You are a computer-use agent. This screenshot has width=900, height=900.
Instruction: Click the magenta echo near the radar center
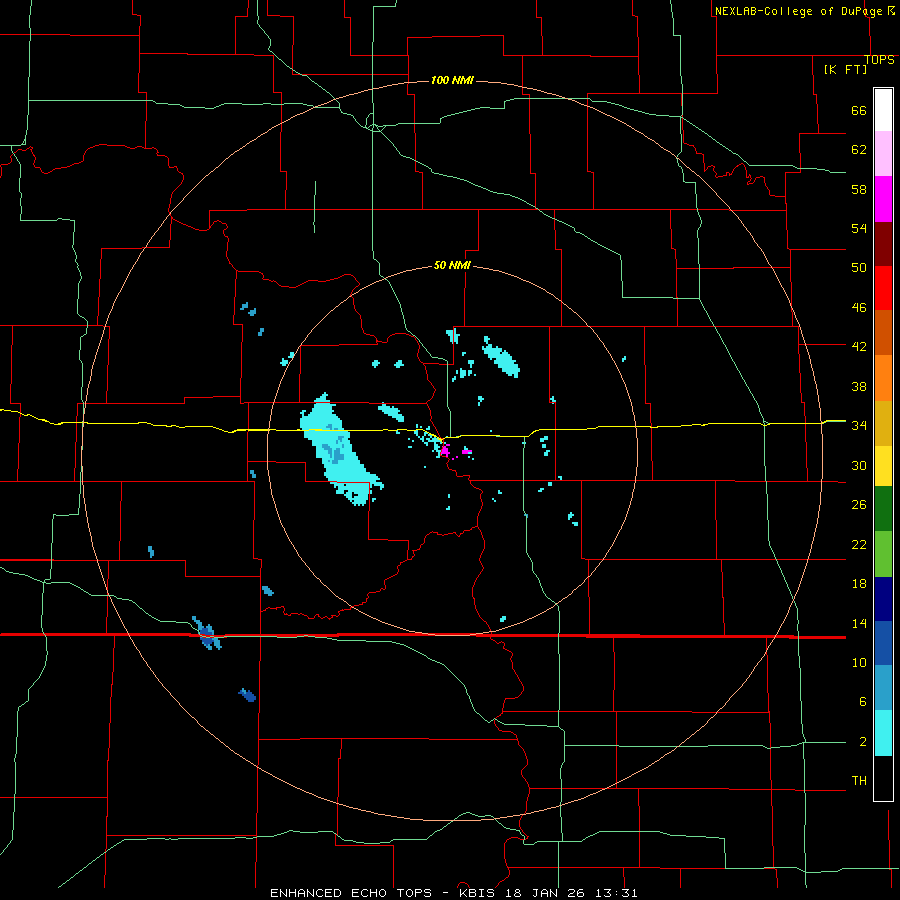point(445,451)
